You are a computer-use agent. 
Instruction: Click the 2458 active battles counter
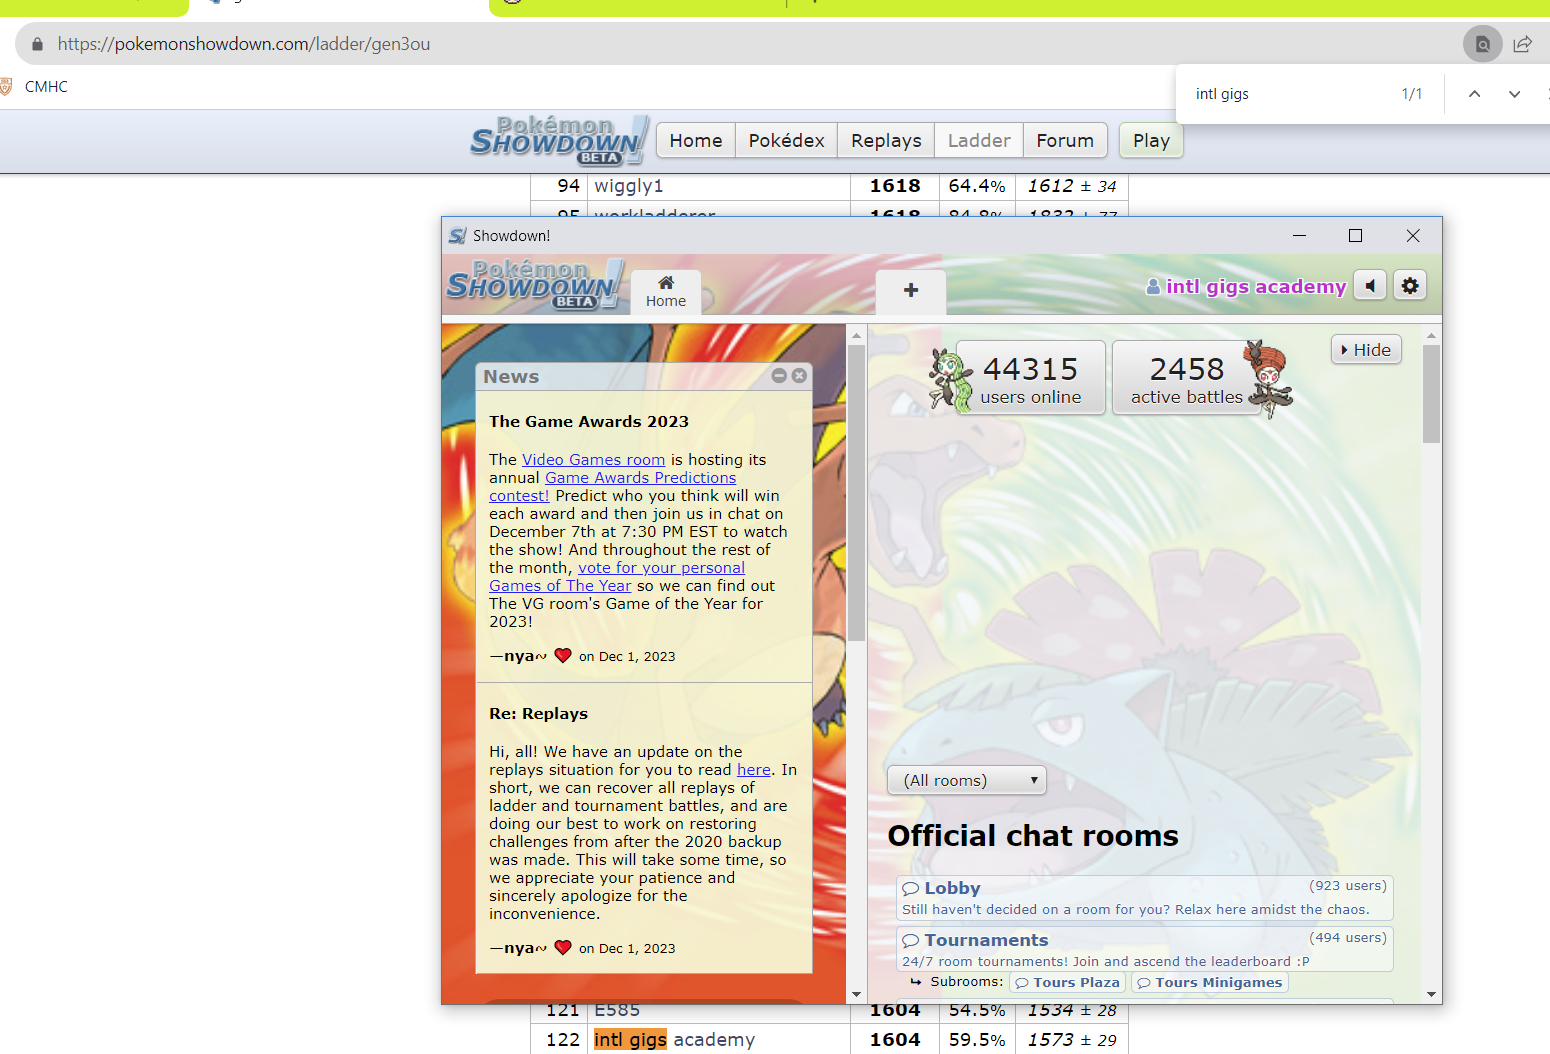pos(1187,378)
